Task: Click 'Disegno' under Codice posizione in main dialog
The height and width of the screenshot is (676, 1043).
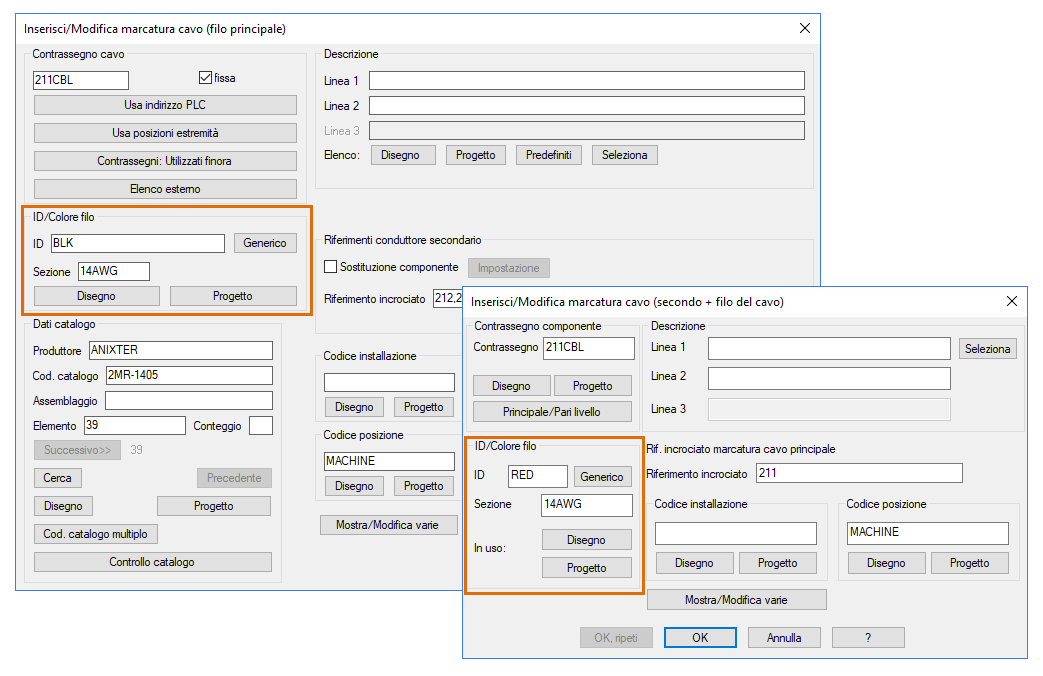Action: coord(354,486)
